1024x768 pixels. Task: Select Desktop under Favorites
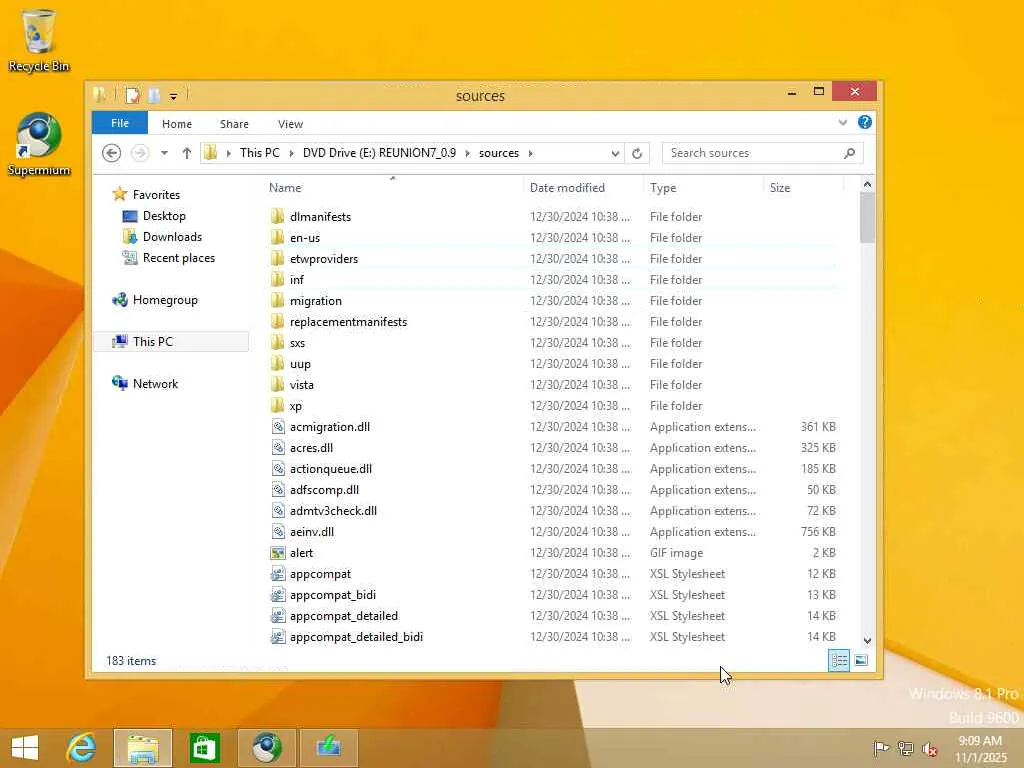coord(164,216)
